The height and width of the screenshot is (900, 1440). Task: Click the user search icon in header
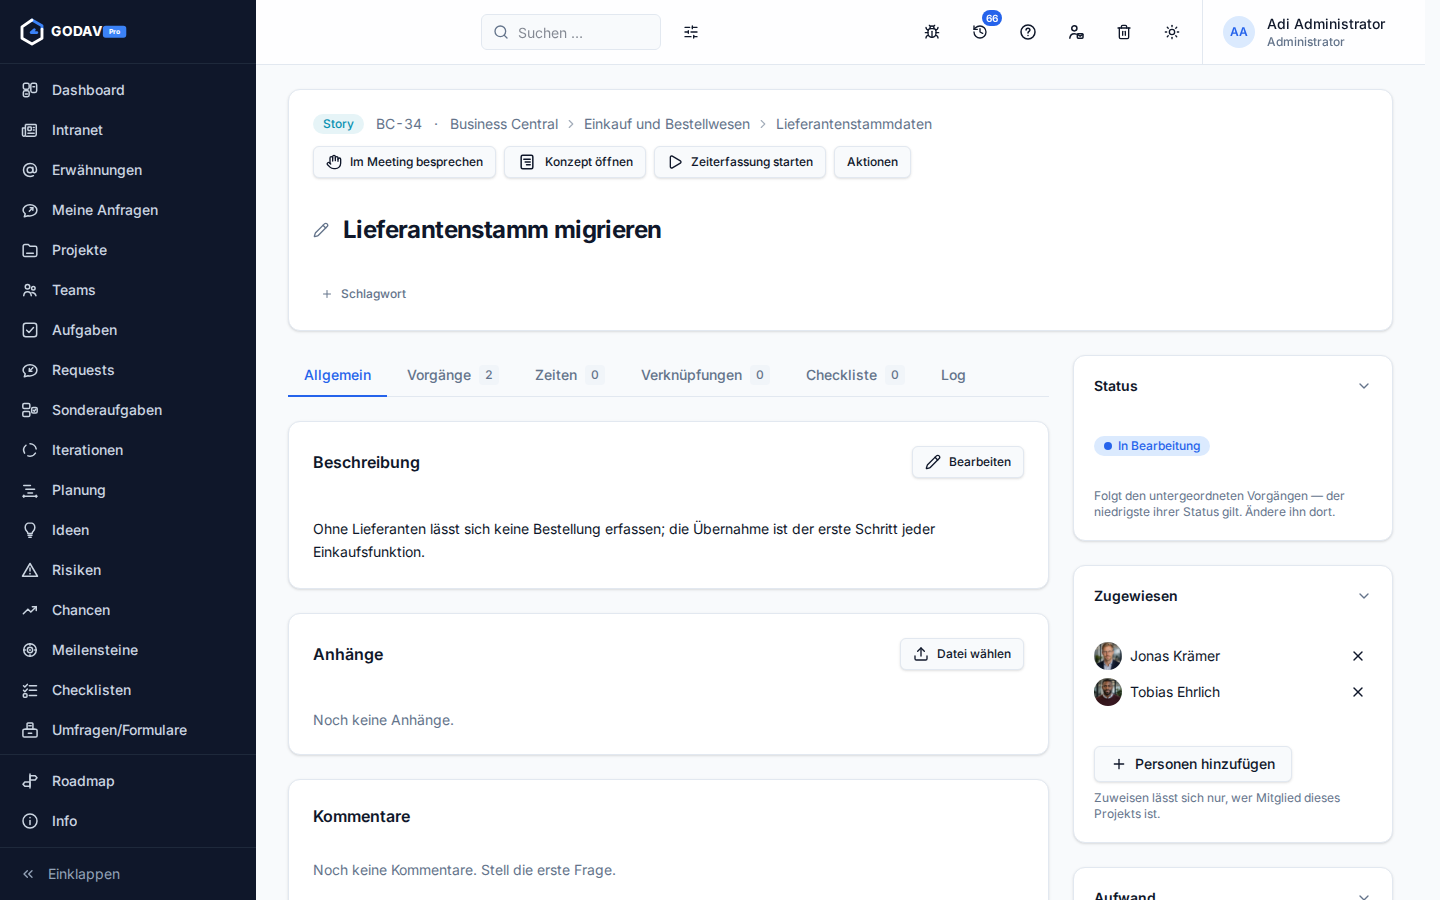[x=1076, y=32]
